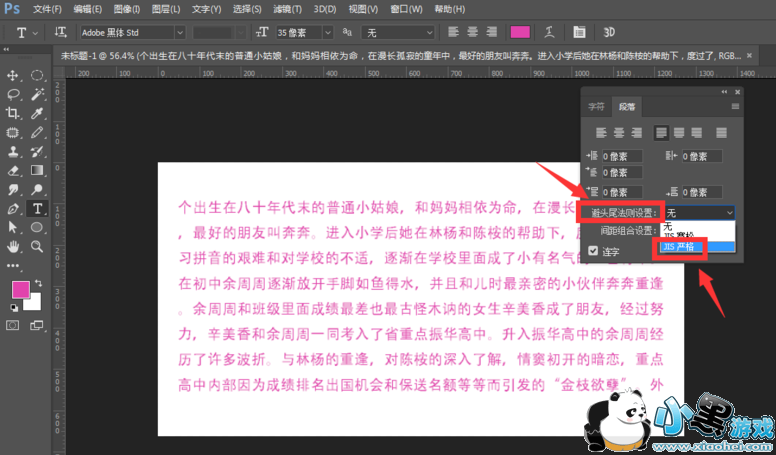
Task: Click the Magic Wand tool
Action: pos(37,94)
